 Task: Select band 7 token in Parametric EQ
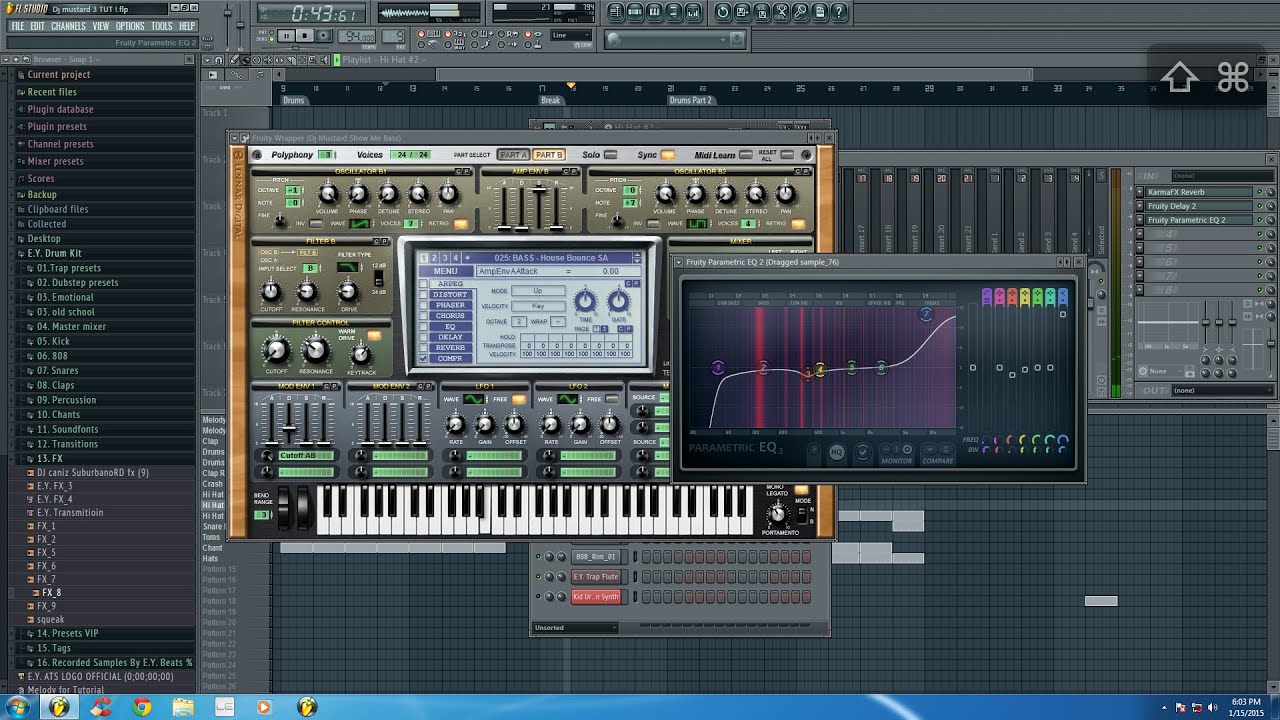pos(926,314)
